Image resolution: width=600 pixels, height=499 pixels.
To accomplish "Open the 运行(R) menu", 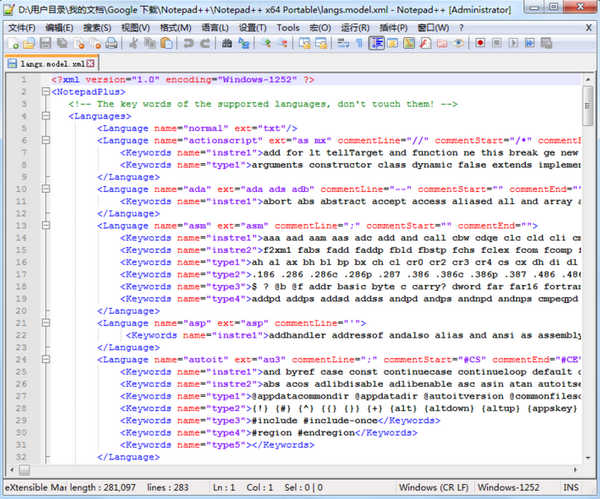I will 355,28.
